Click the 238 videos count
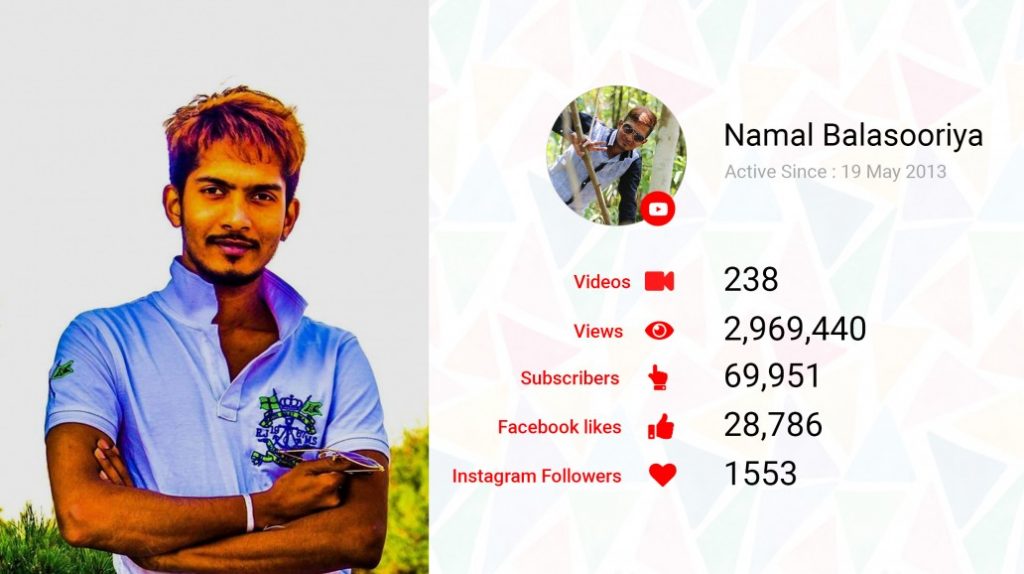This screenshot has width=1024, height=574. [751, 279]
